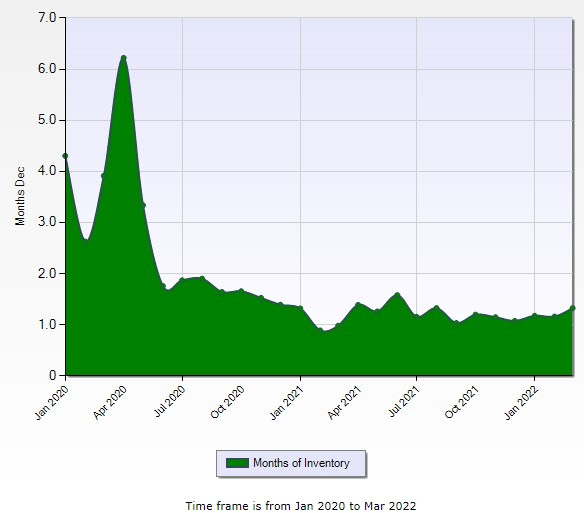Screen dimensions: 584x513
Task: Click the Oct 2020 x-axis label
Action: pyautogui.click(x=227, y=402)
